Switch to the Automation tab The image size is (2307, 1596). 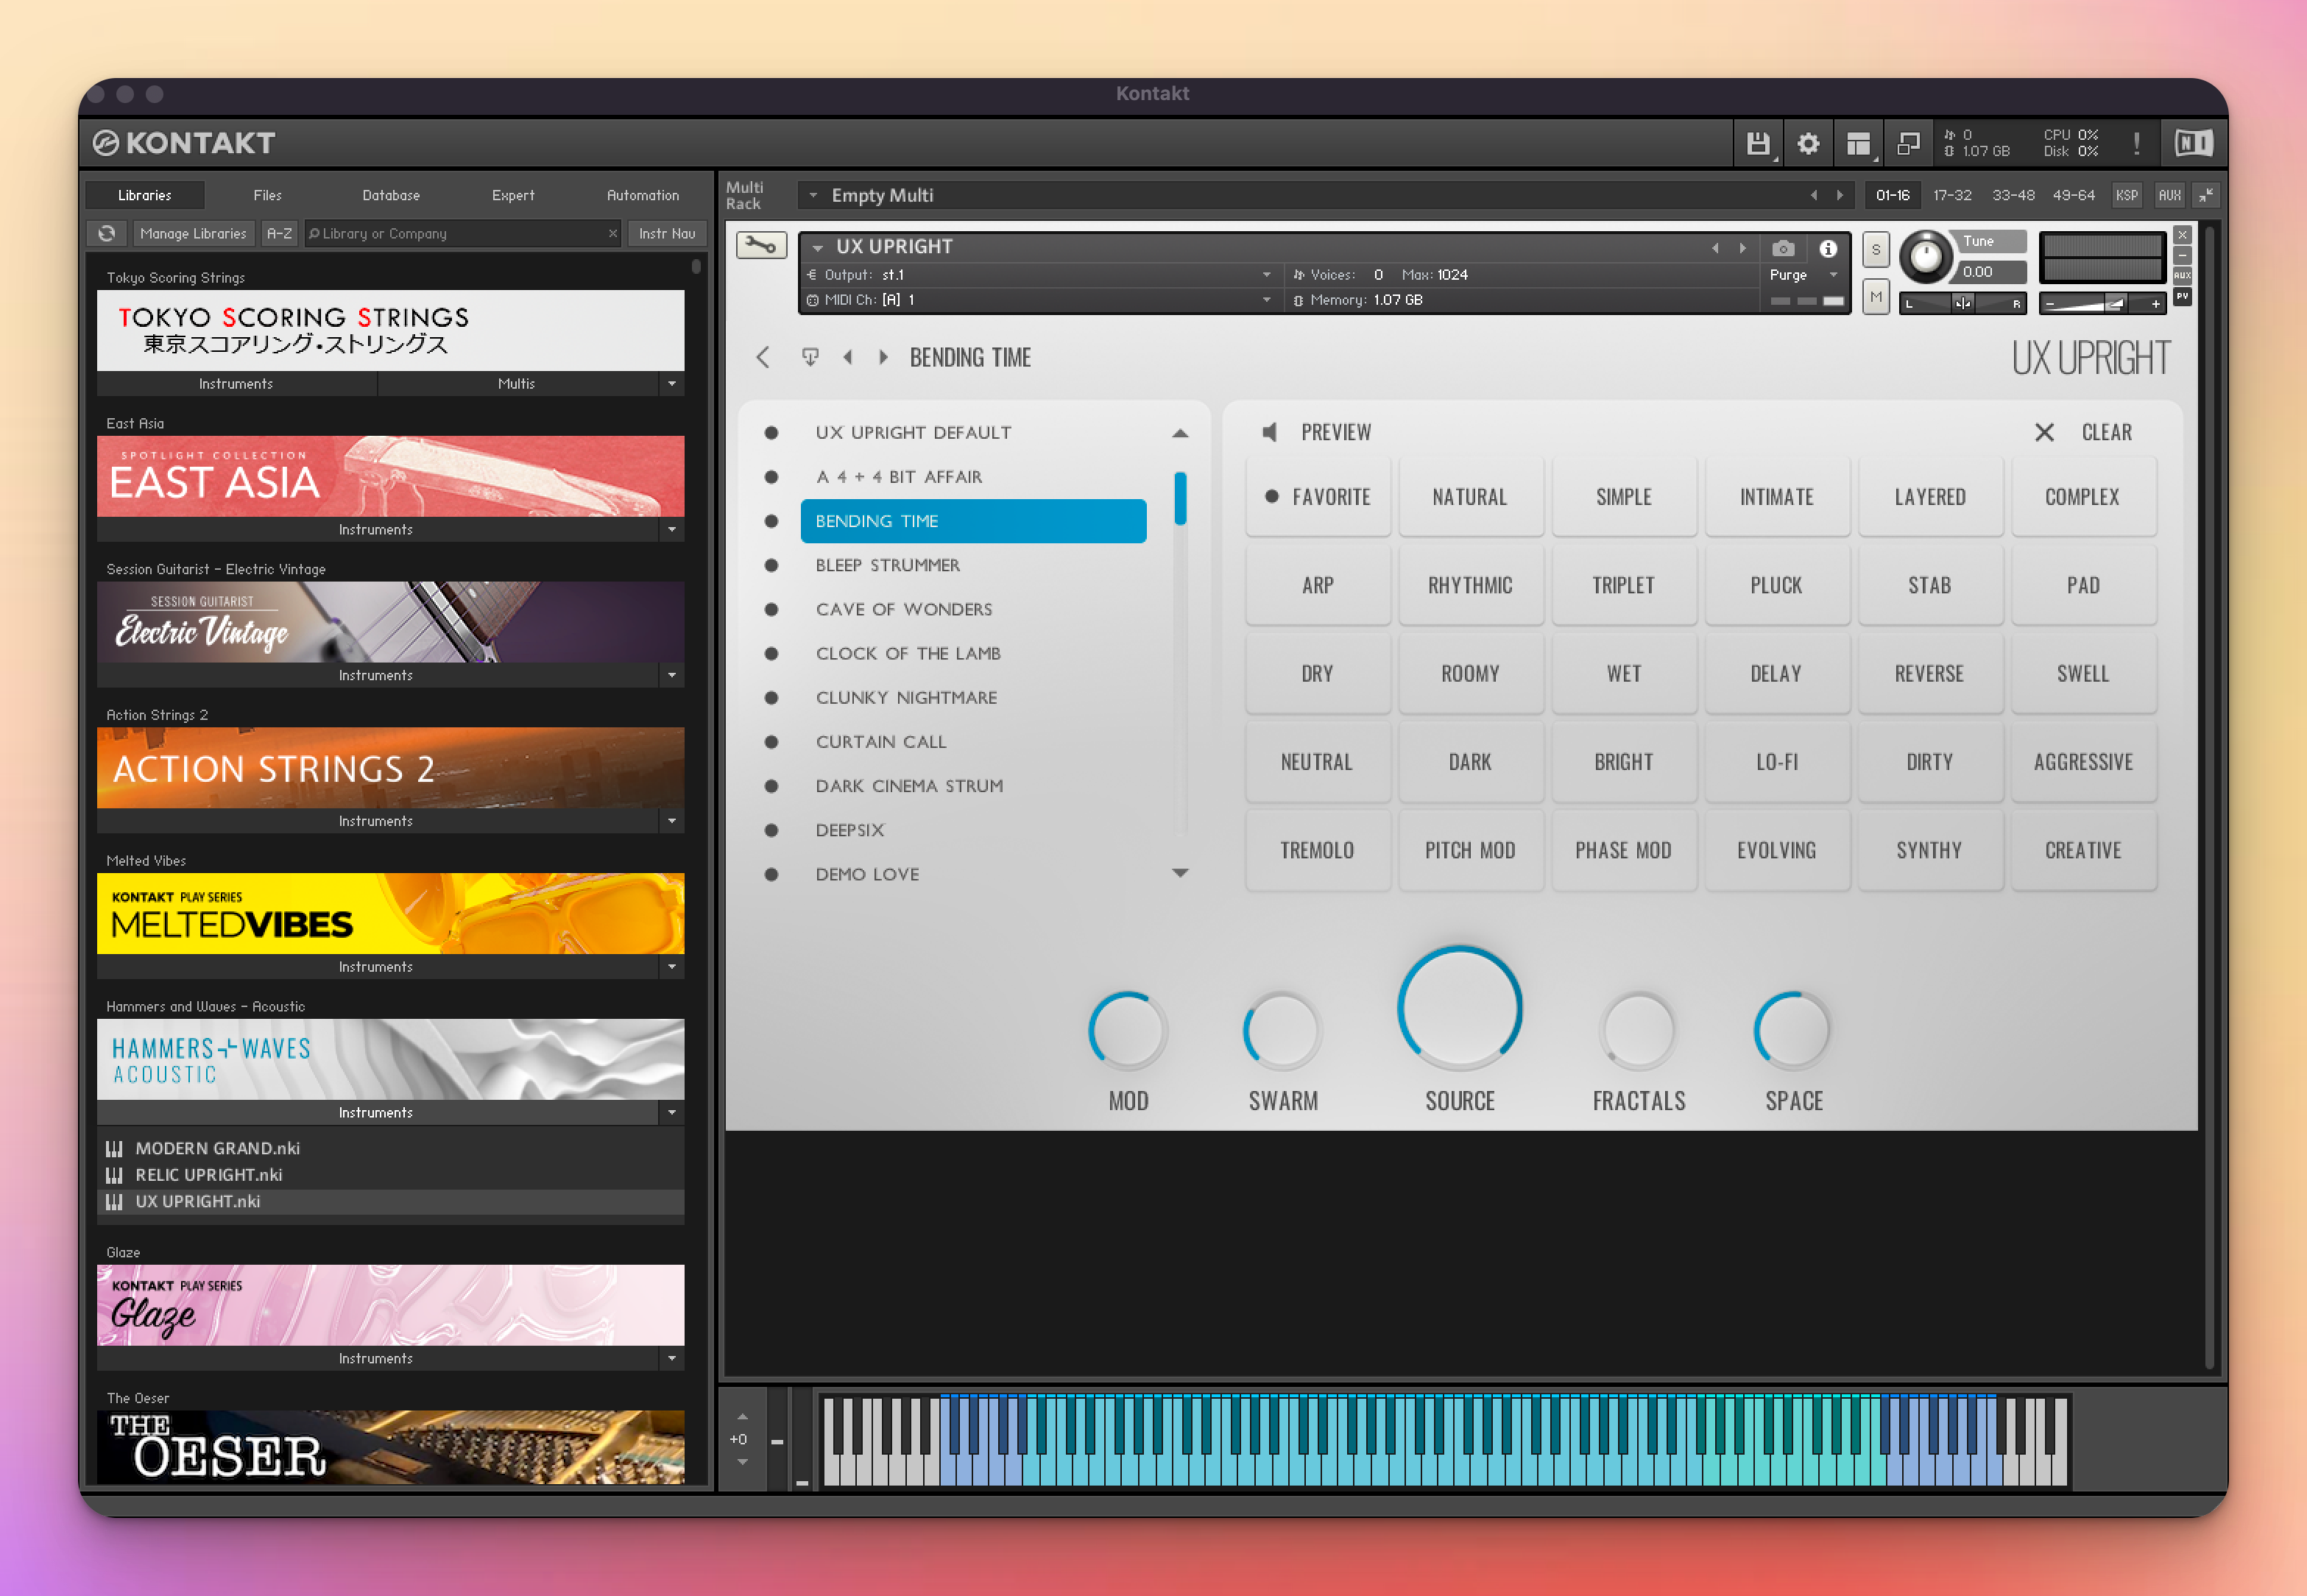[642, 195]
